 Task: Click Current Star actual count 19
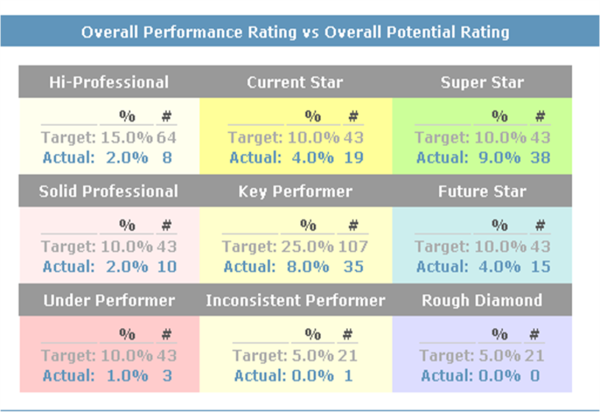[352, 157]
